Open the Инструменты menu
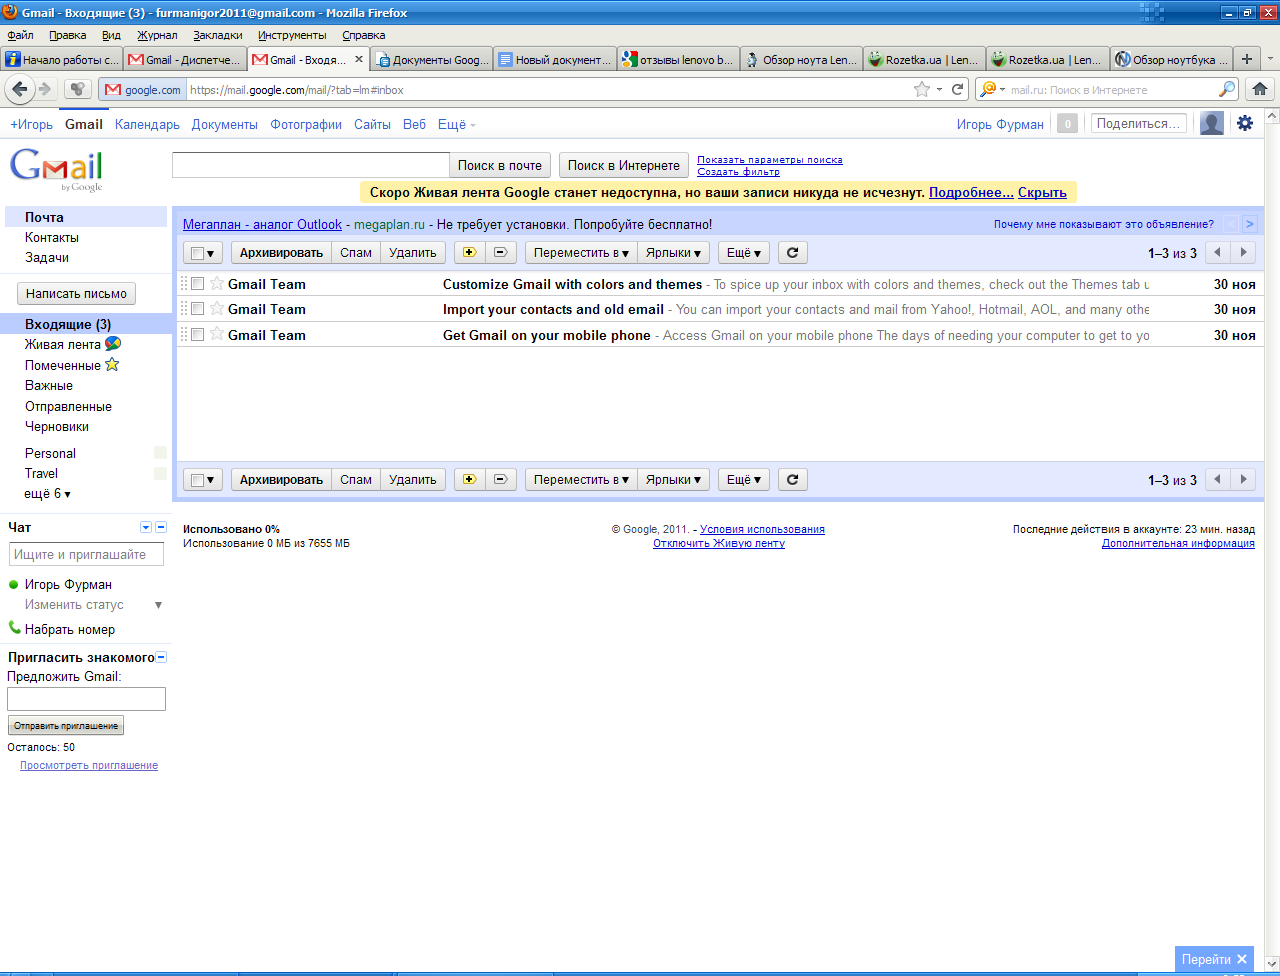1280x976 pixels. pos(292,35)
